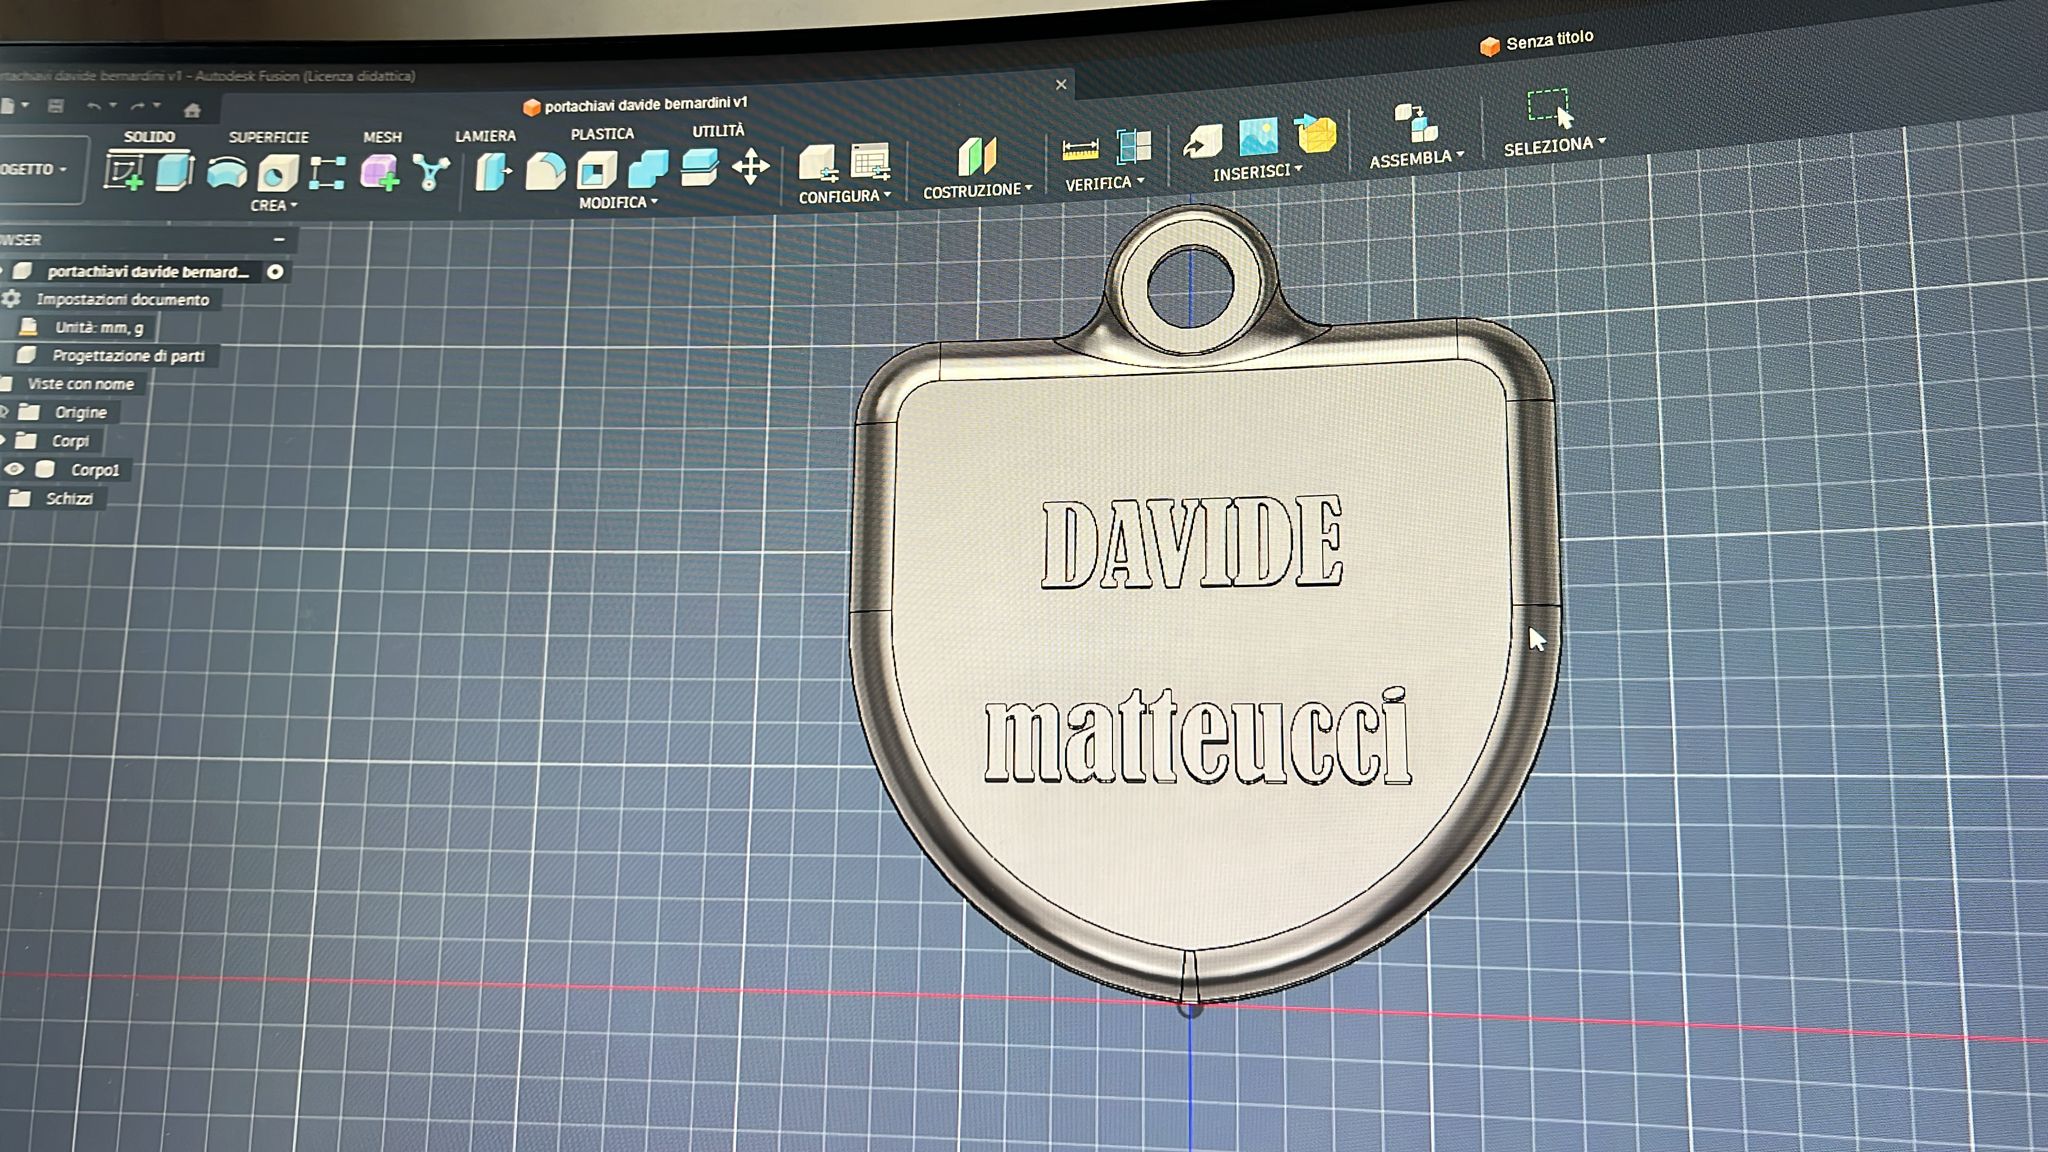Toggle the active component radio button
This screenshot has height=1152, width=2048.
[x=275, y=271]
